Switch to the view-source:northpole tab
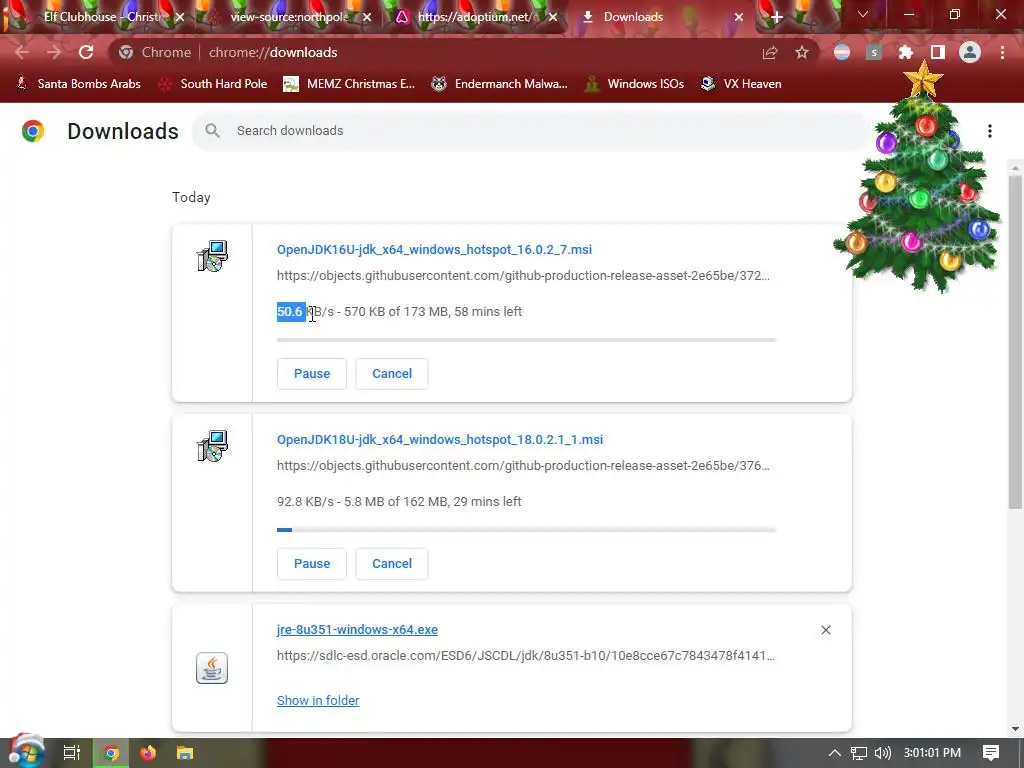This screenshot has width=1024, height=768. pos(287,17)
